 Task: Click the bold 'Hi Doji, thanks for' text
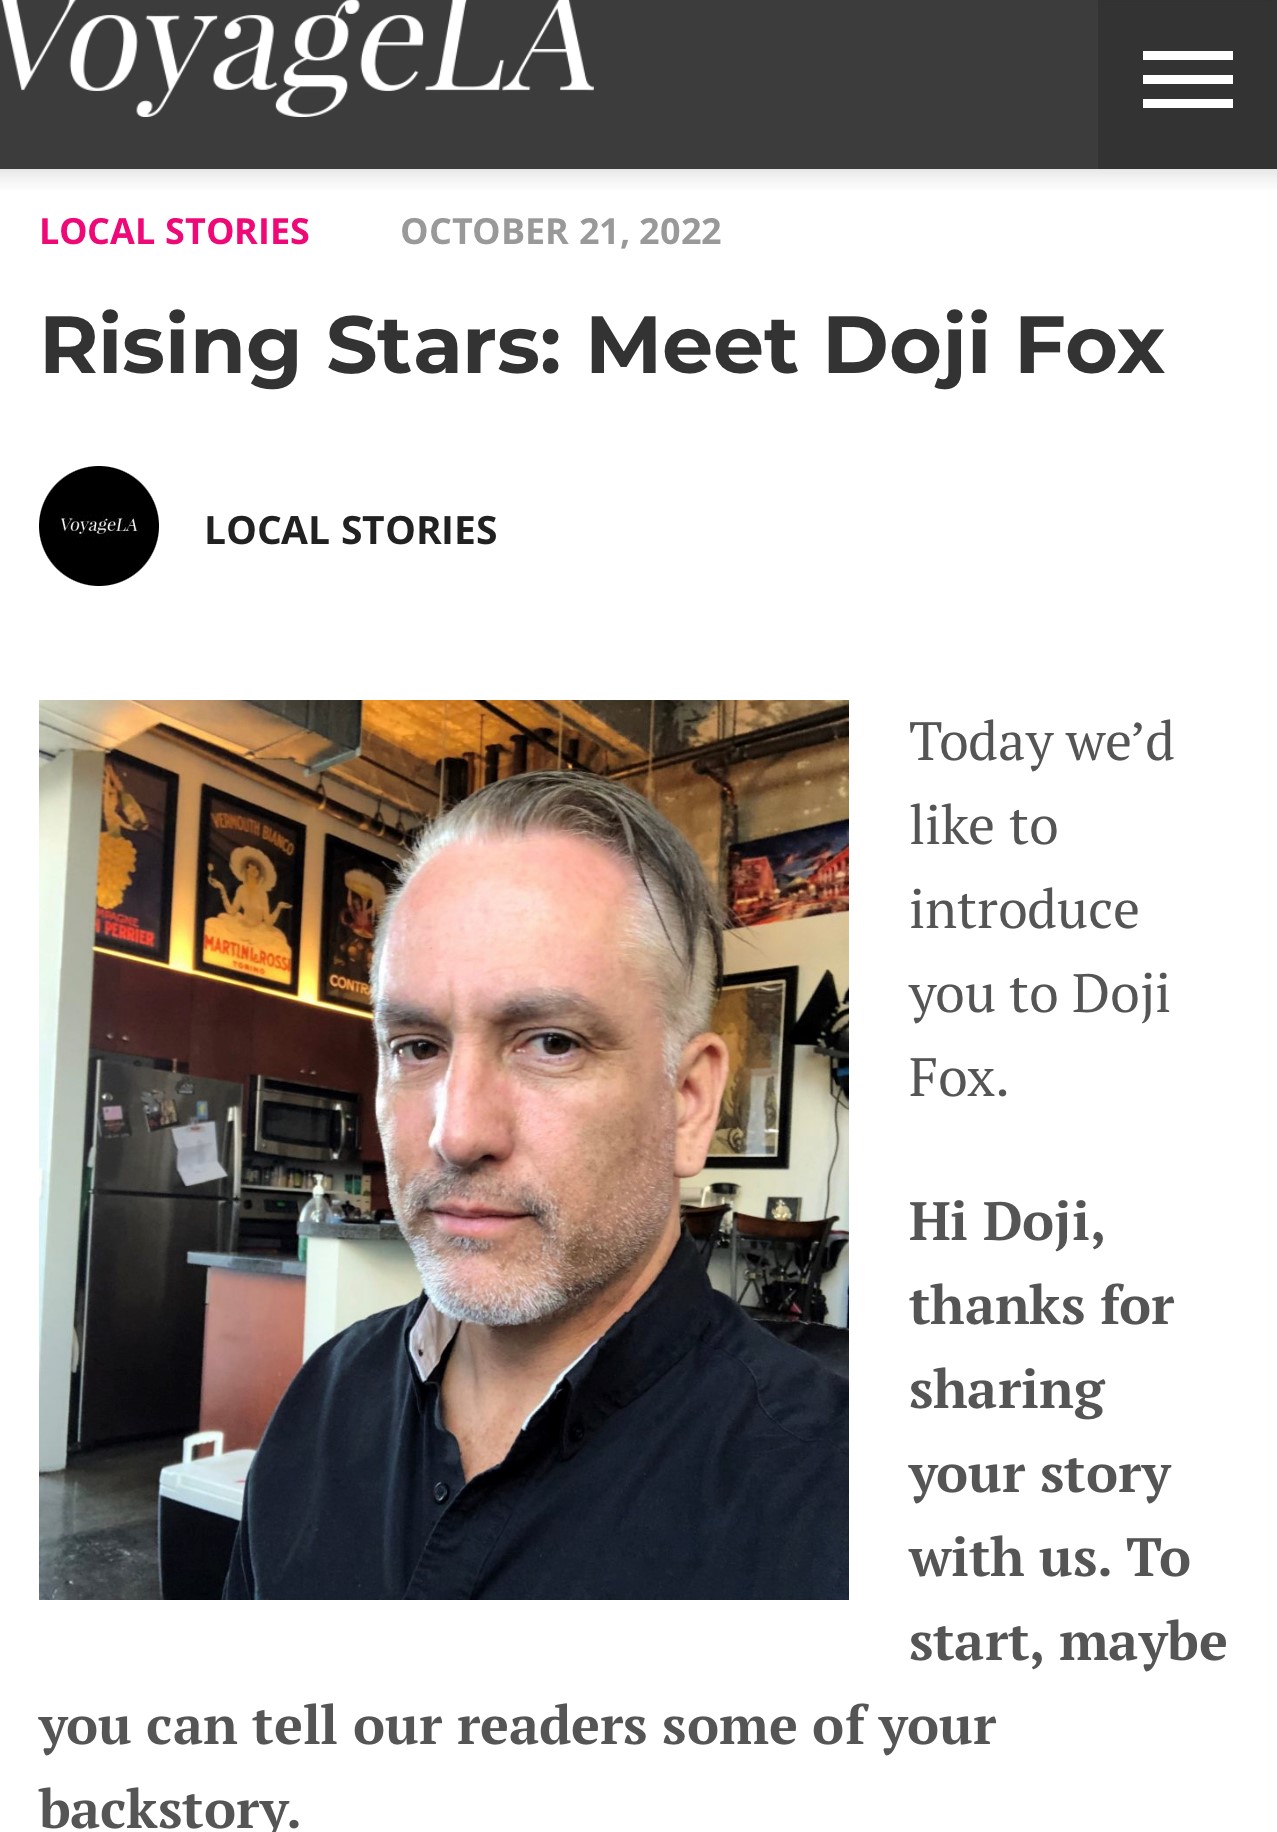[1041, 1263]
